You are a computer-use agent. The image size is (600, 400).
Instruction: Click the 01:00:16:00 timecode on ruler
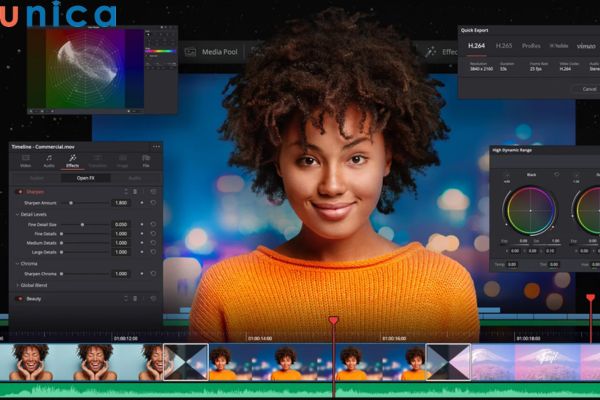click(x=393, y=339)
